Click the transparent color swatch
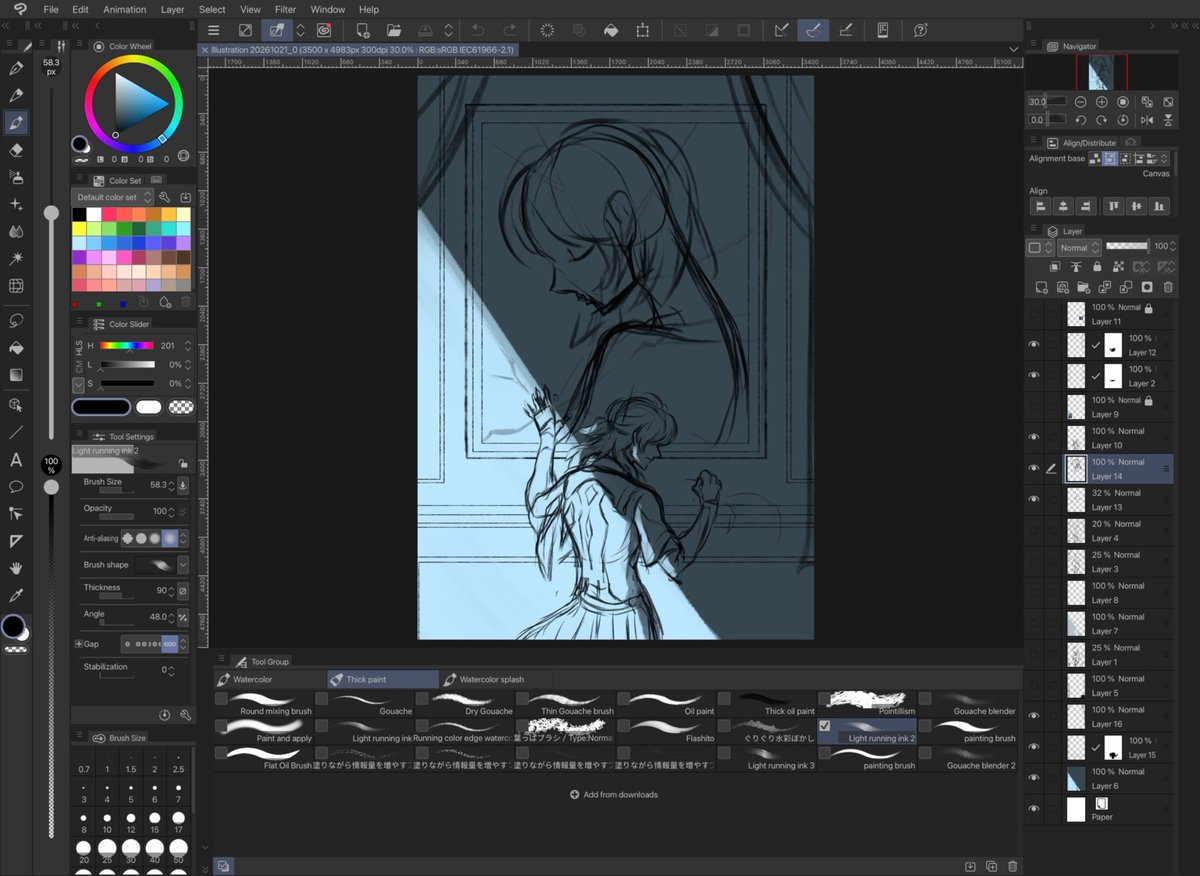This screenshot has width=1200, height=876. point(181,407)
